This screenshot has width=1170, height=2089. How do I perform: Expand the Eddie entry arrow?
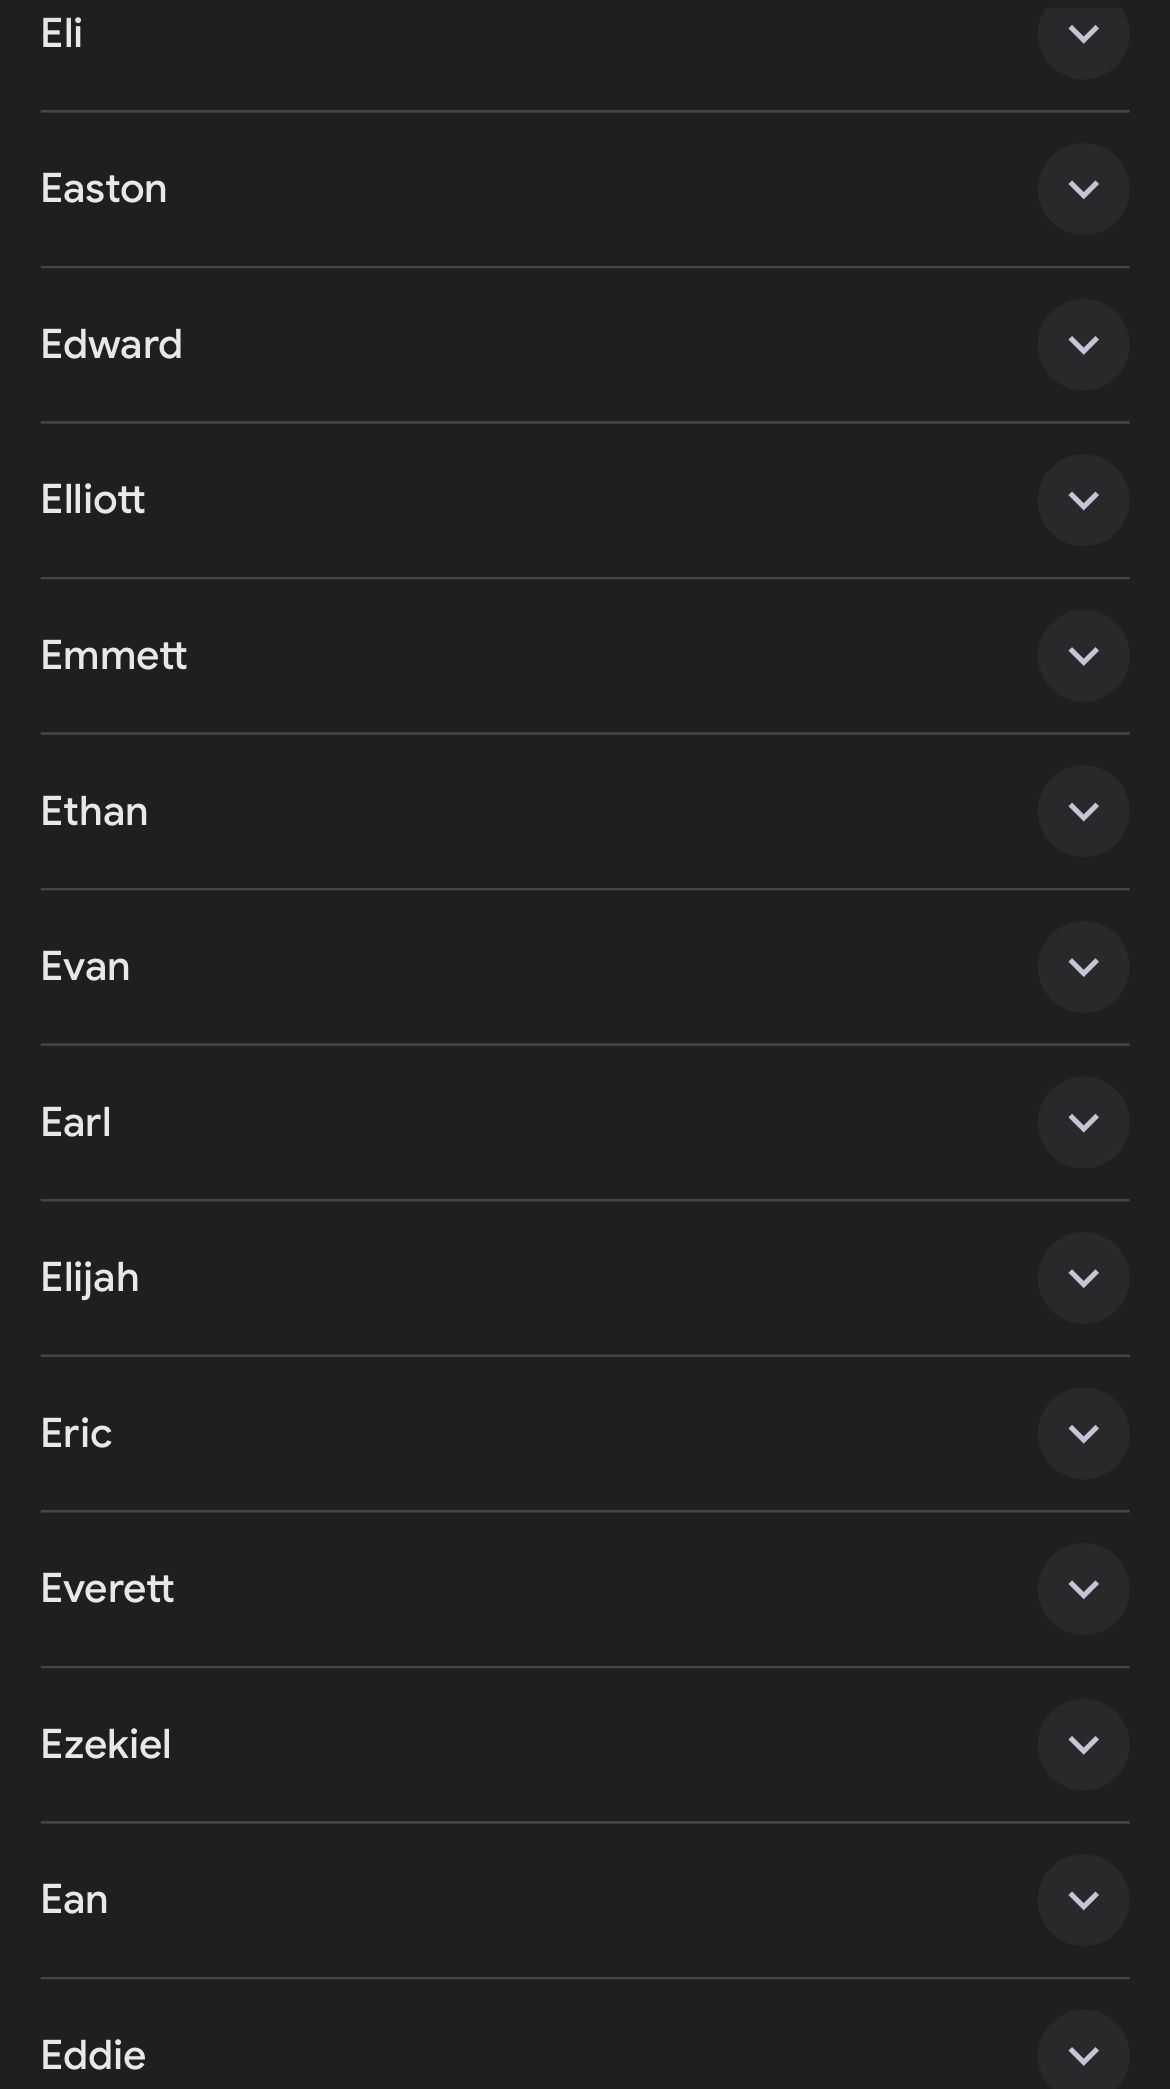pos(1083,2055)
